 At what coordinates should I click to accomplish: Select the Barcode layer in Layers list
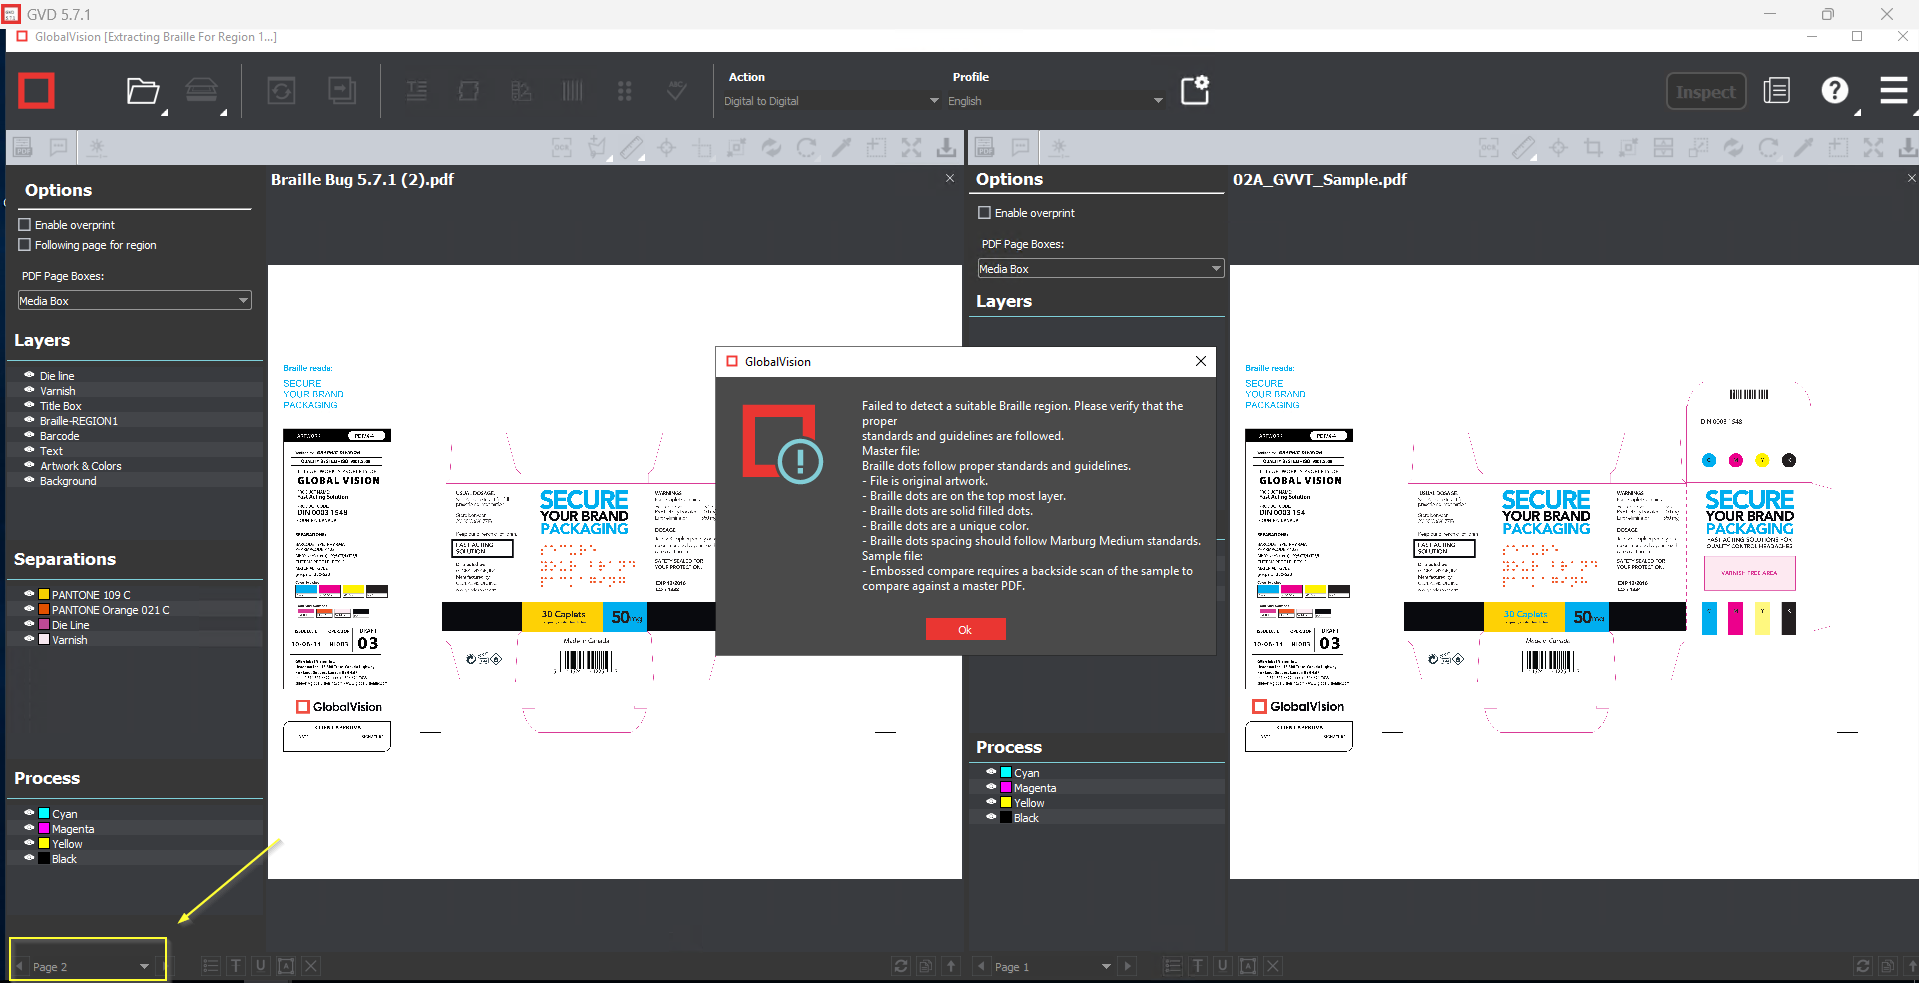click(60, 436)
